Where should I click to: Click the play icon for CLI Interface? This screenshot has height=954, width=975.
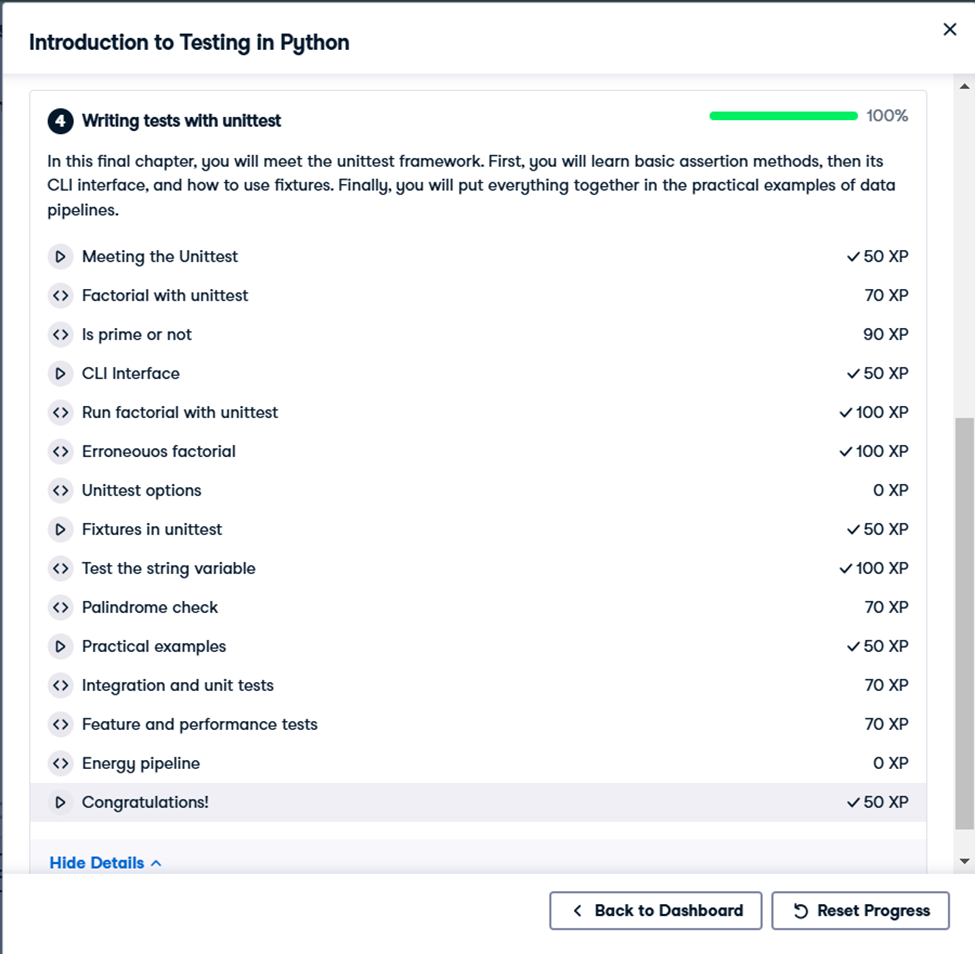[60, 373]
